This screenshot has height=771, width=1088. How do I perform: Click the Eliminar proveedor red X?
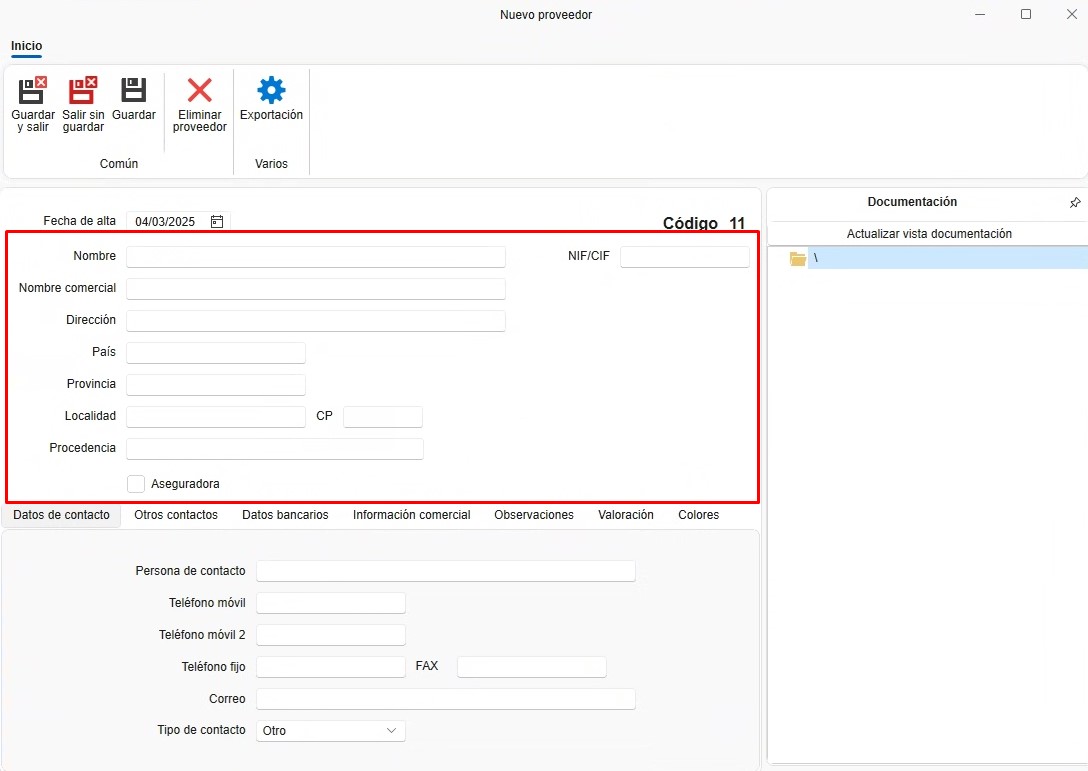(199, 90)
